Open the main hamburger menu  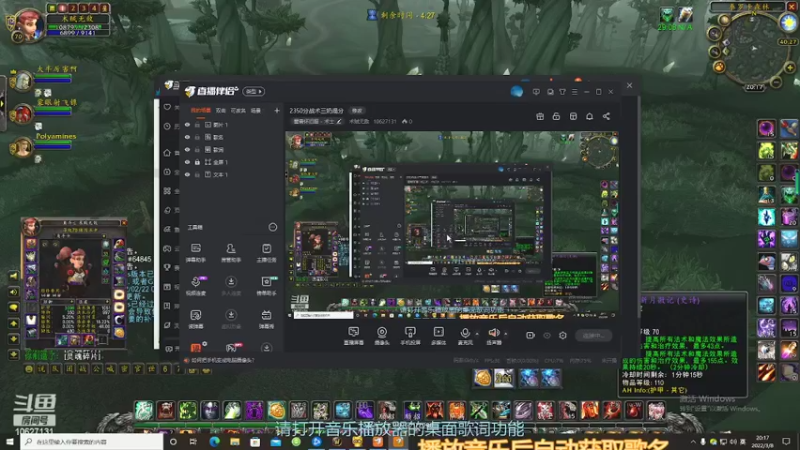574,92
